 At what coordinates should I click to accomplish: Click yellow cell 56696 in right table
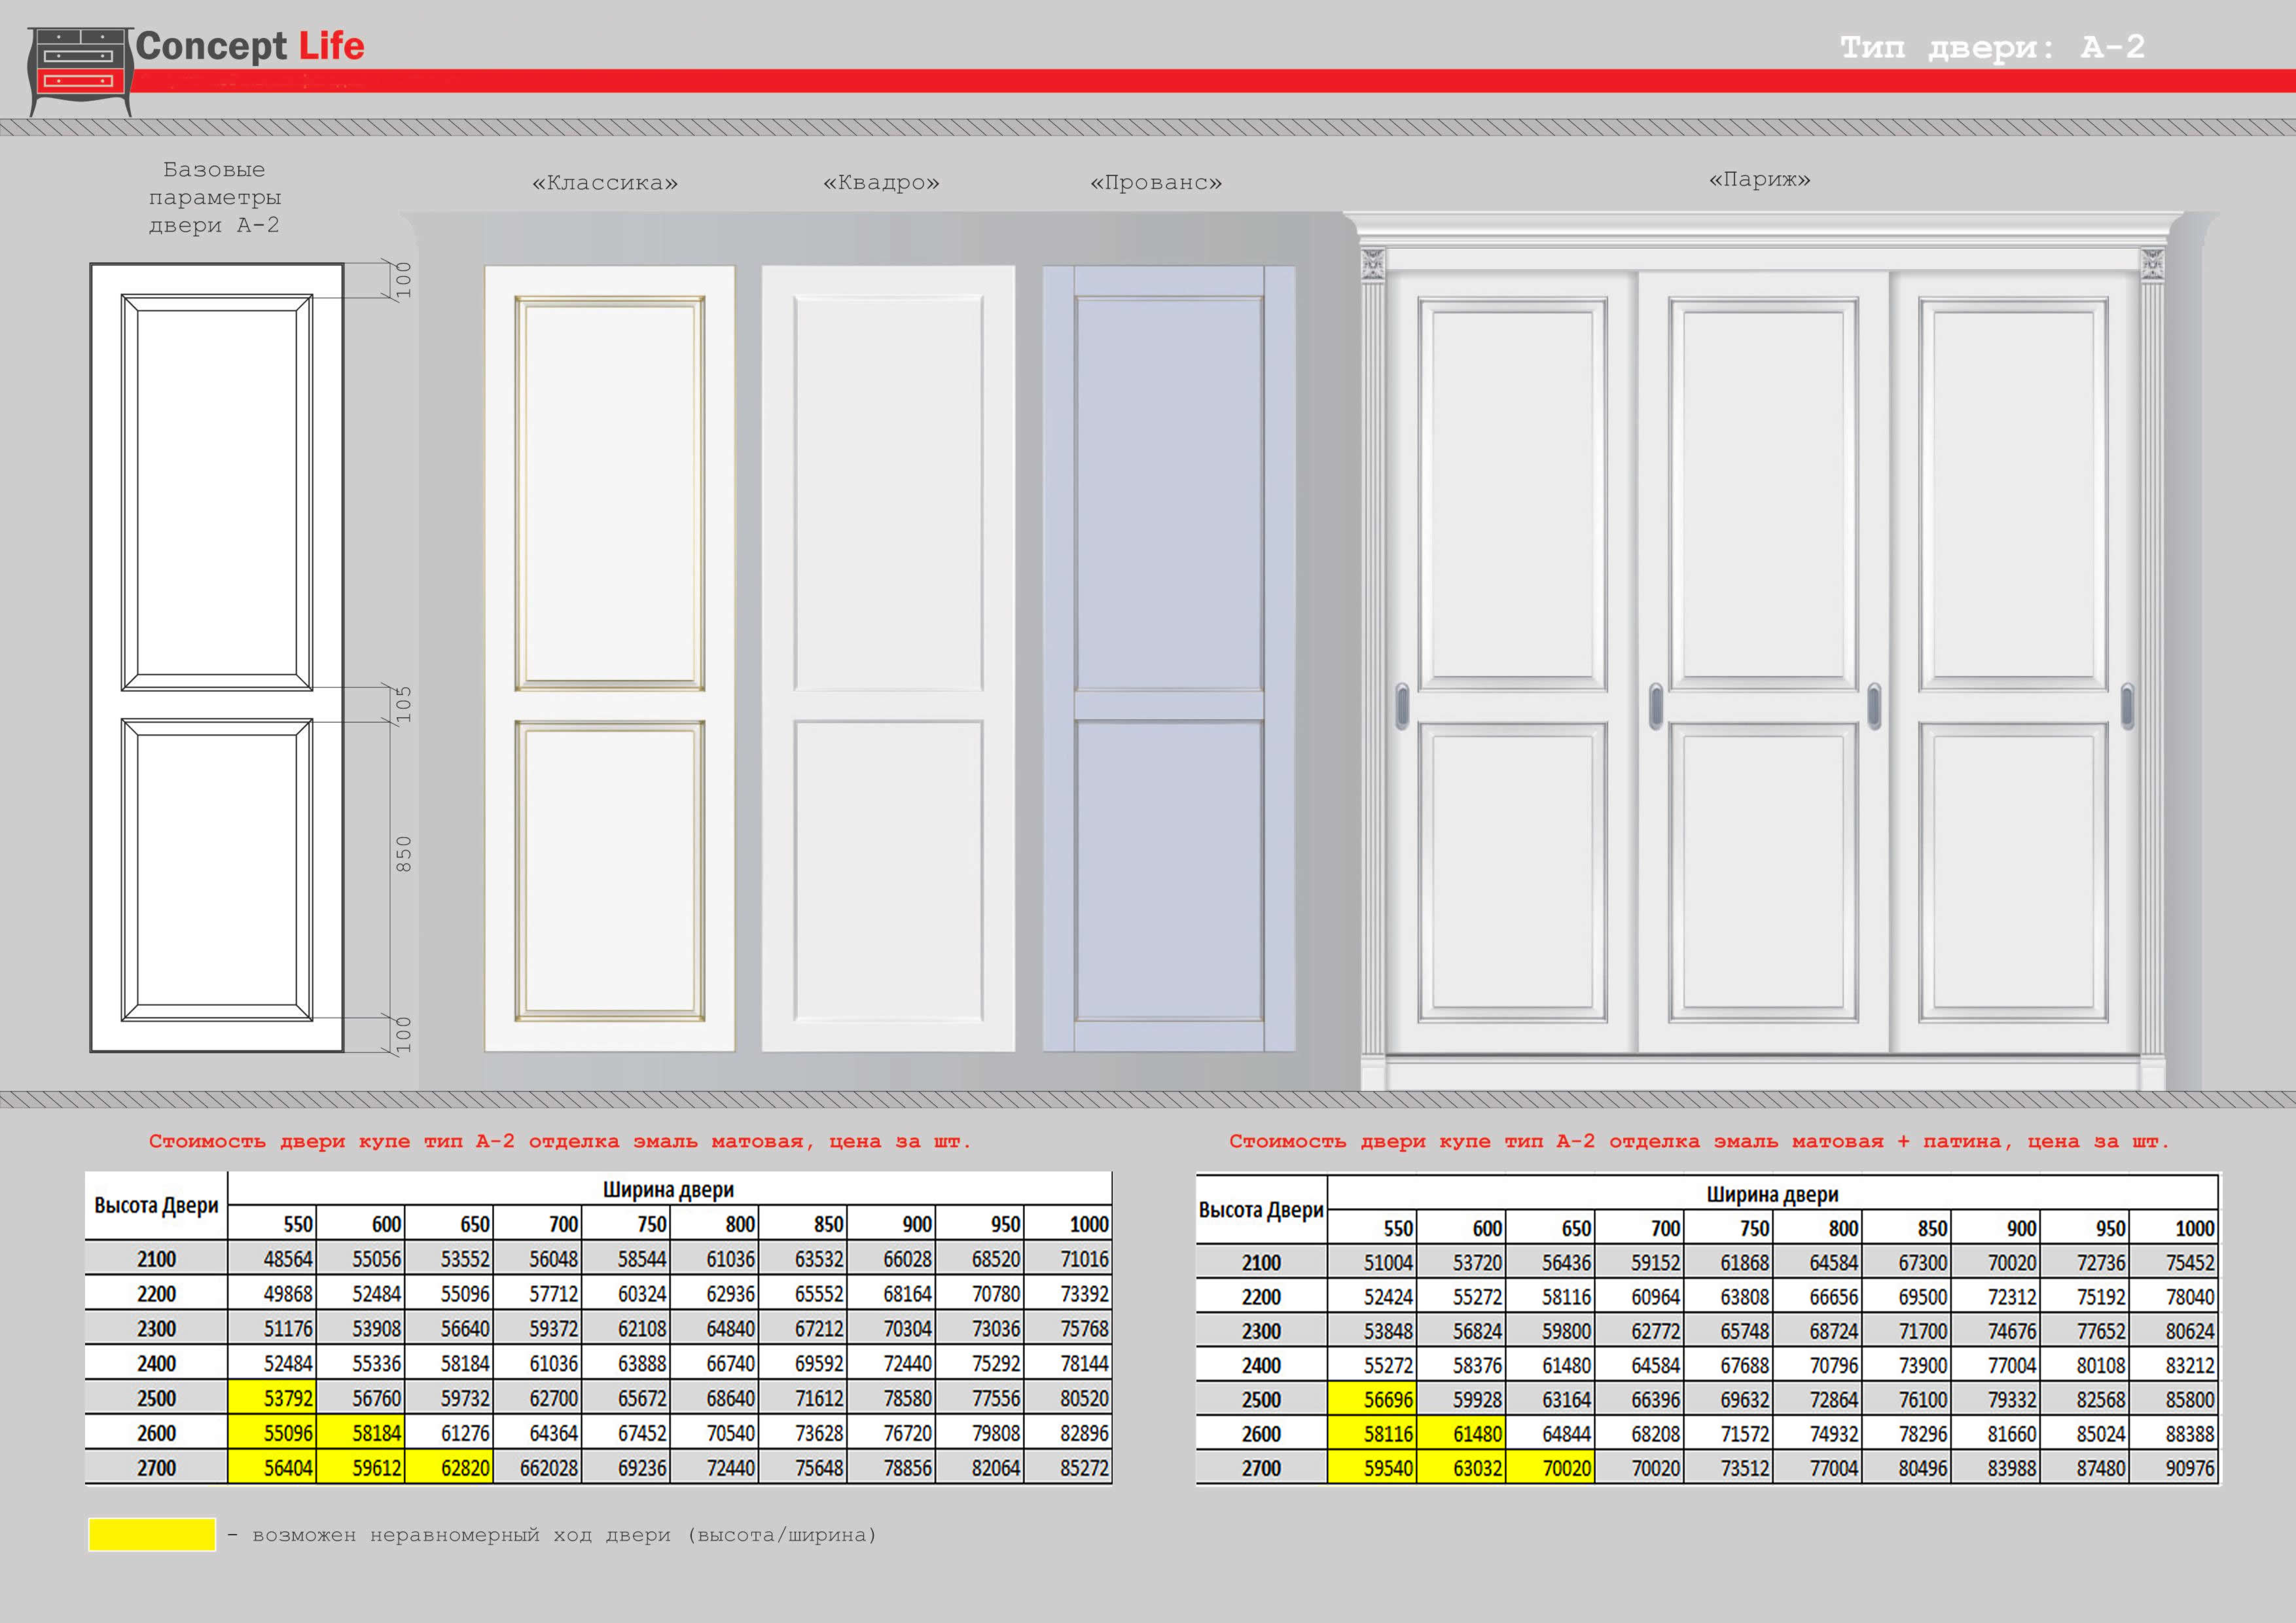pos(1373,1400)
